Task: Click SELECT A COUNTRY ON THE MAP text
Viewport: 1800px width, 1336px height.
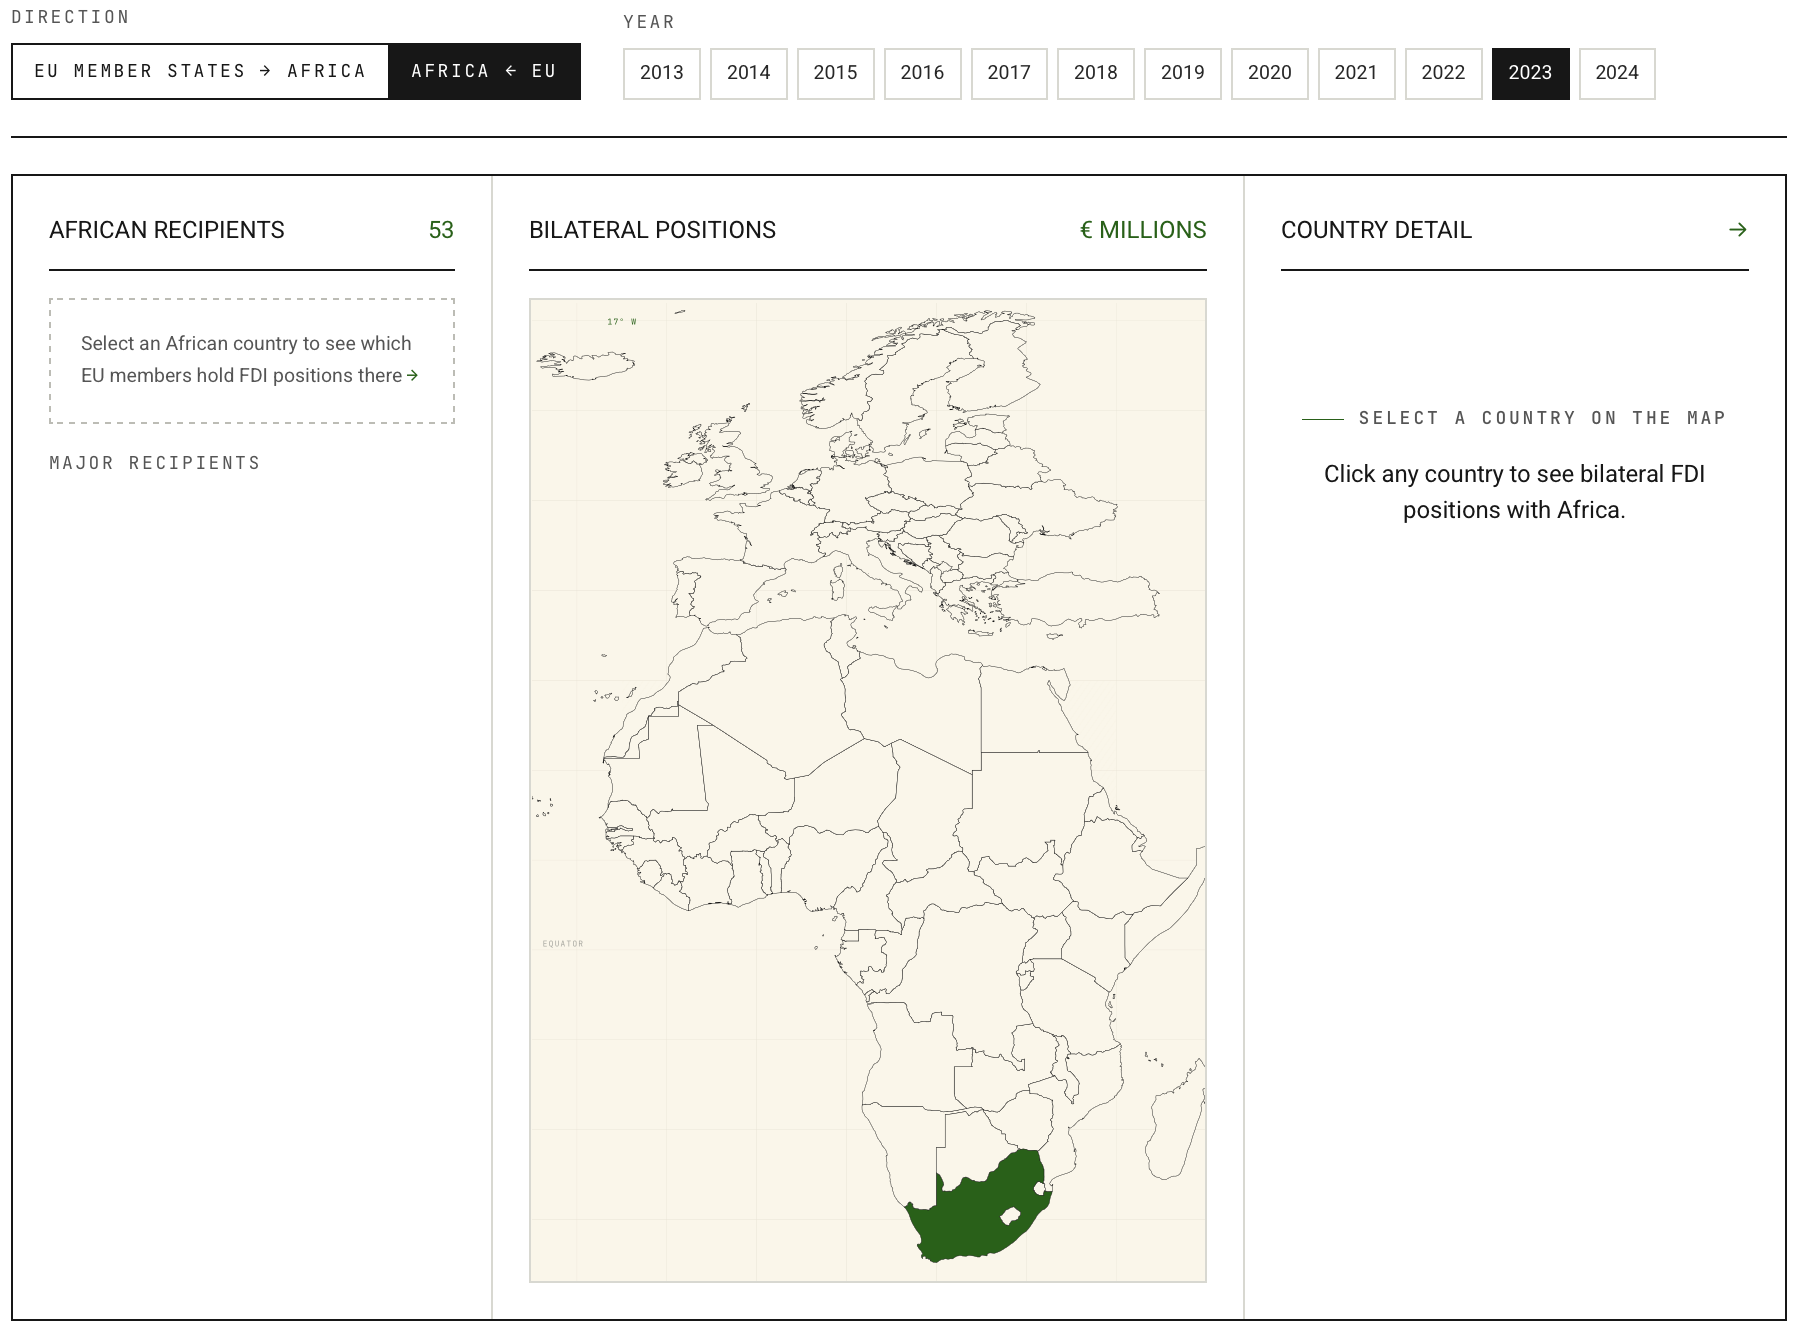Action: 1542,418
